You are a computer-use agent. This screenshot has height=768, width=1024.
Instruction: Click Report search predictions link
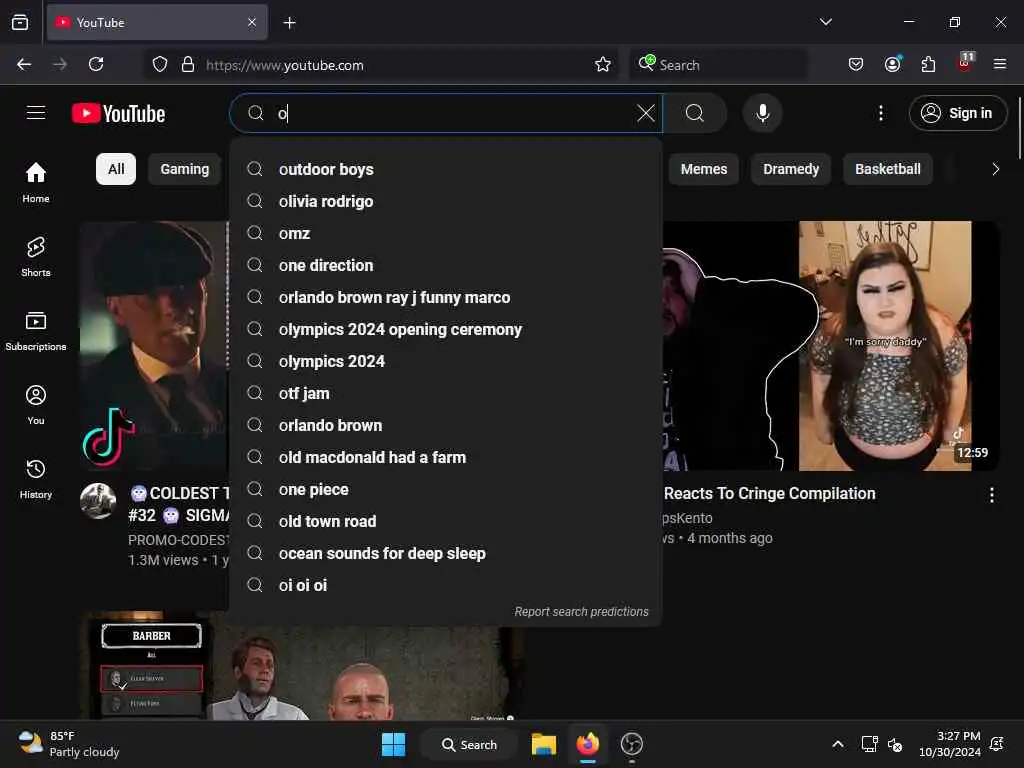[581, 611]
